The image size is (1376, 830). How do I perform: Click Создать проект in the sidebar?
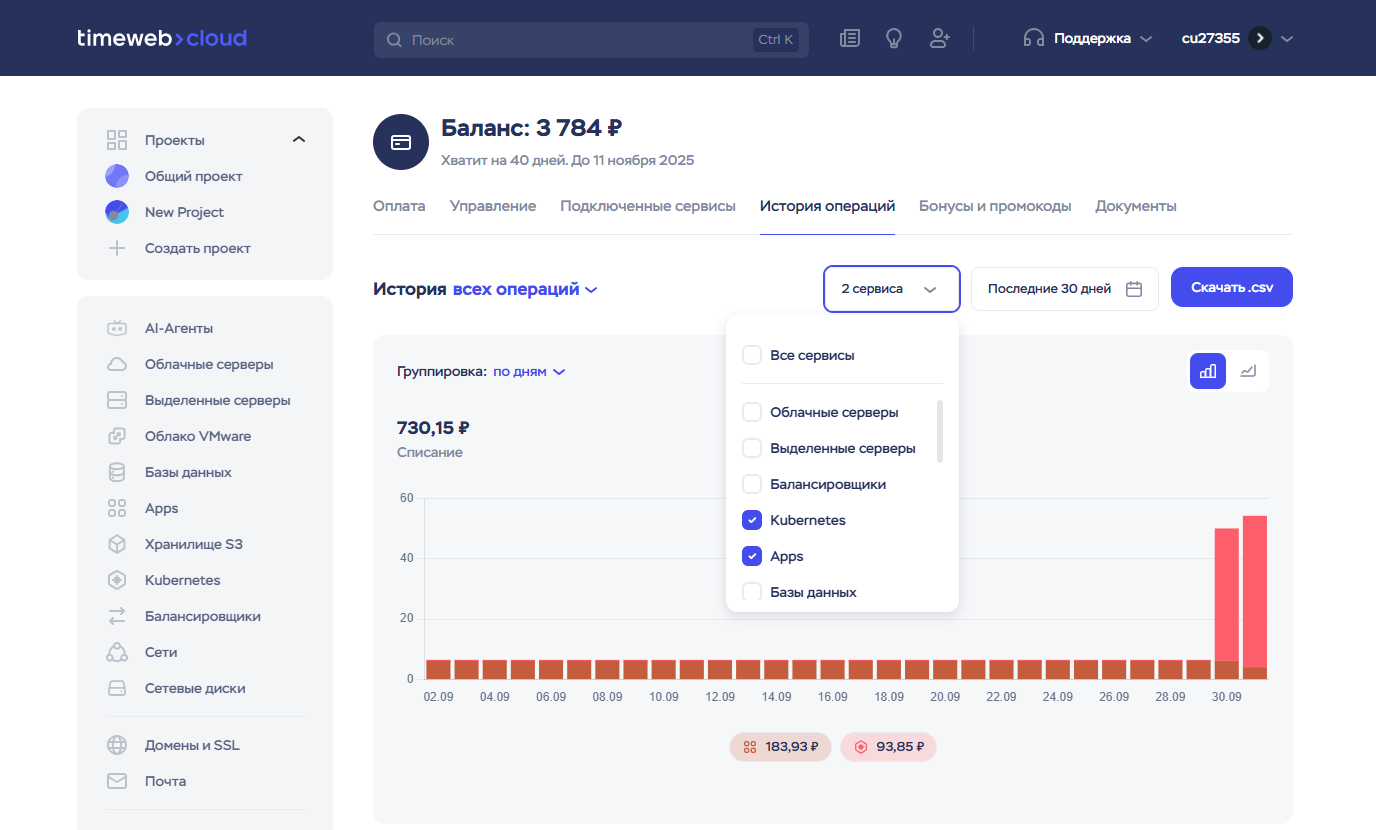197,248
